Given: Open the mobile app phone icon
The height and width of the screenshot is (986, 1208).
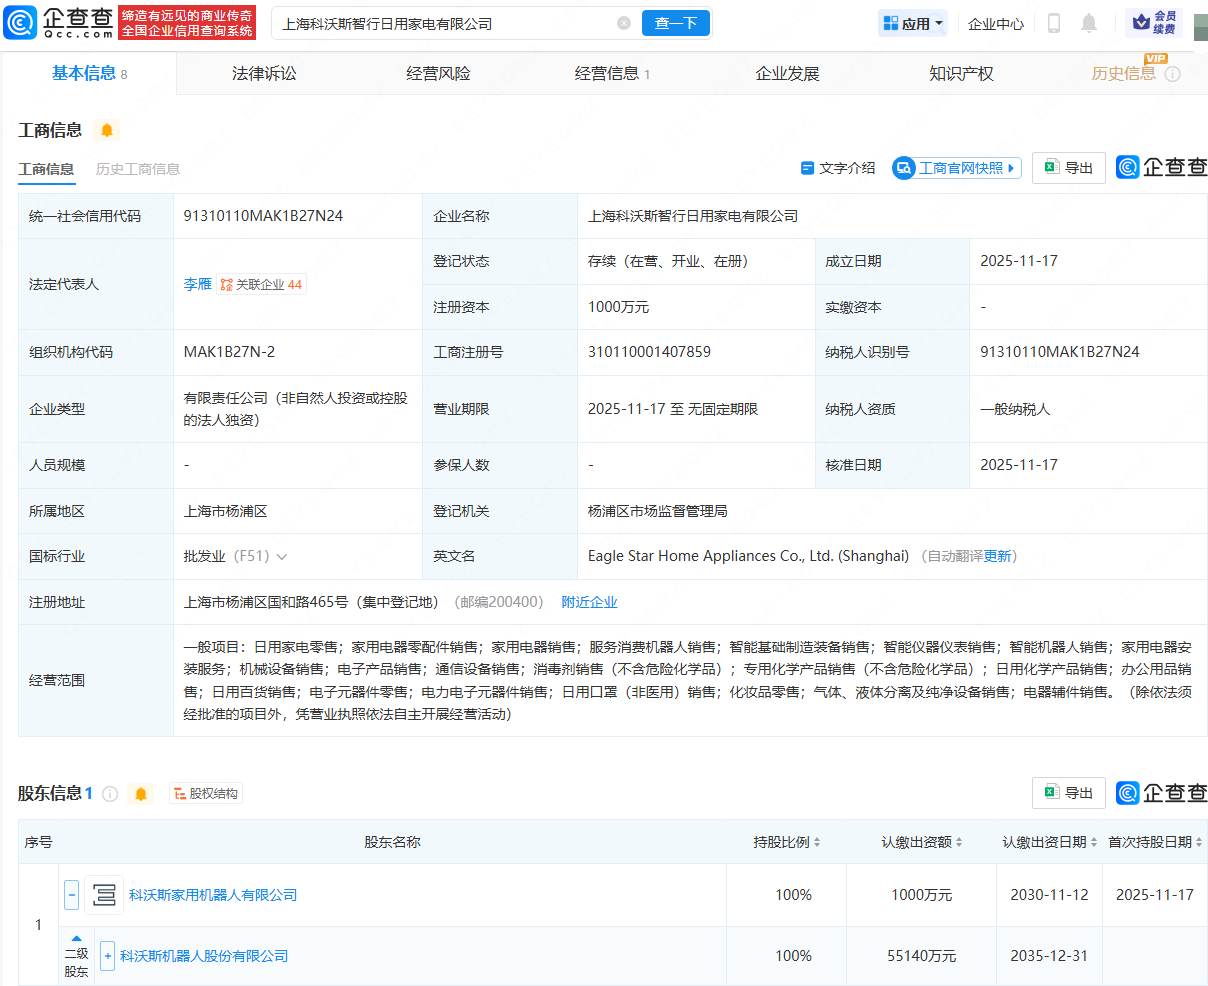Looking at the screenshot, I should pyautogui.click(x=1053, y=23).
